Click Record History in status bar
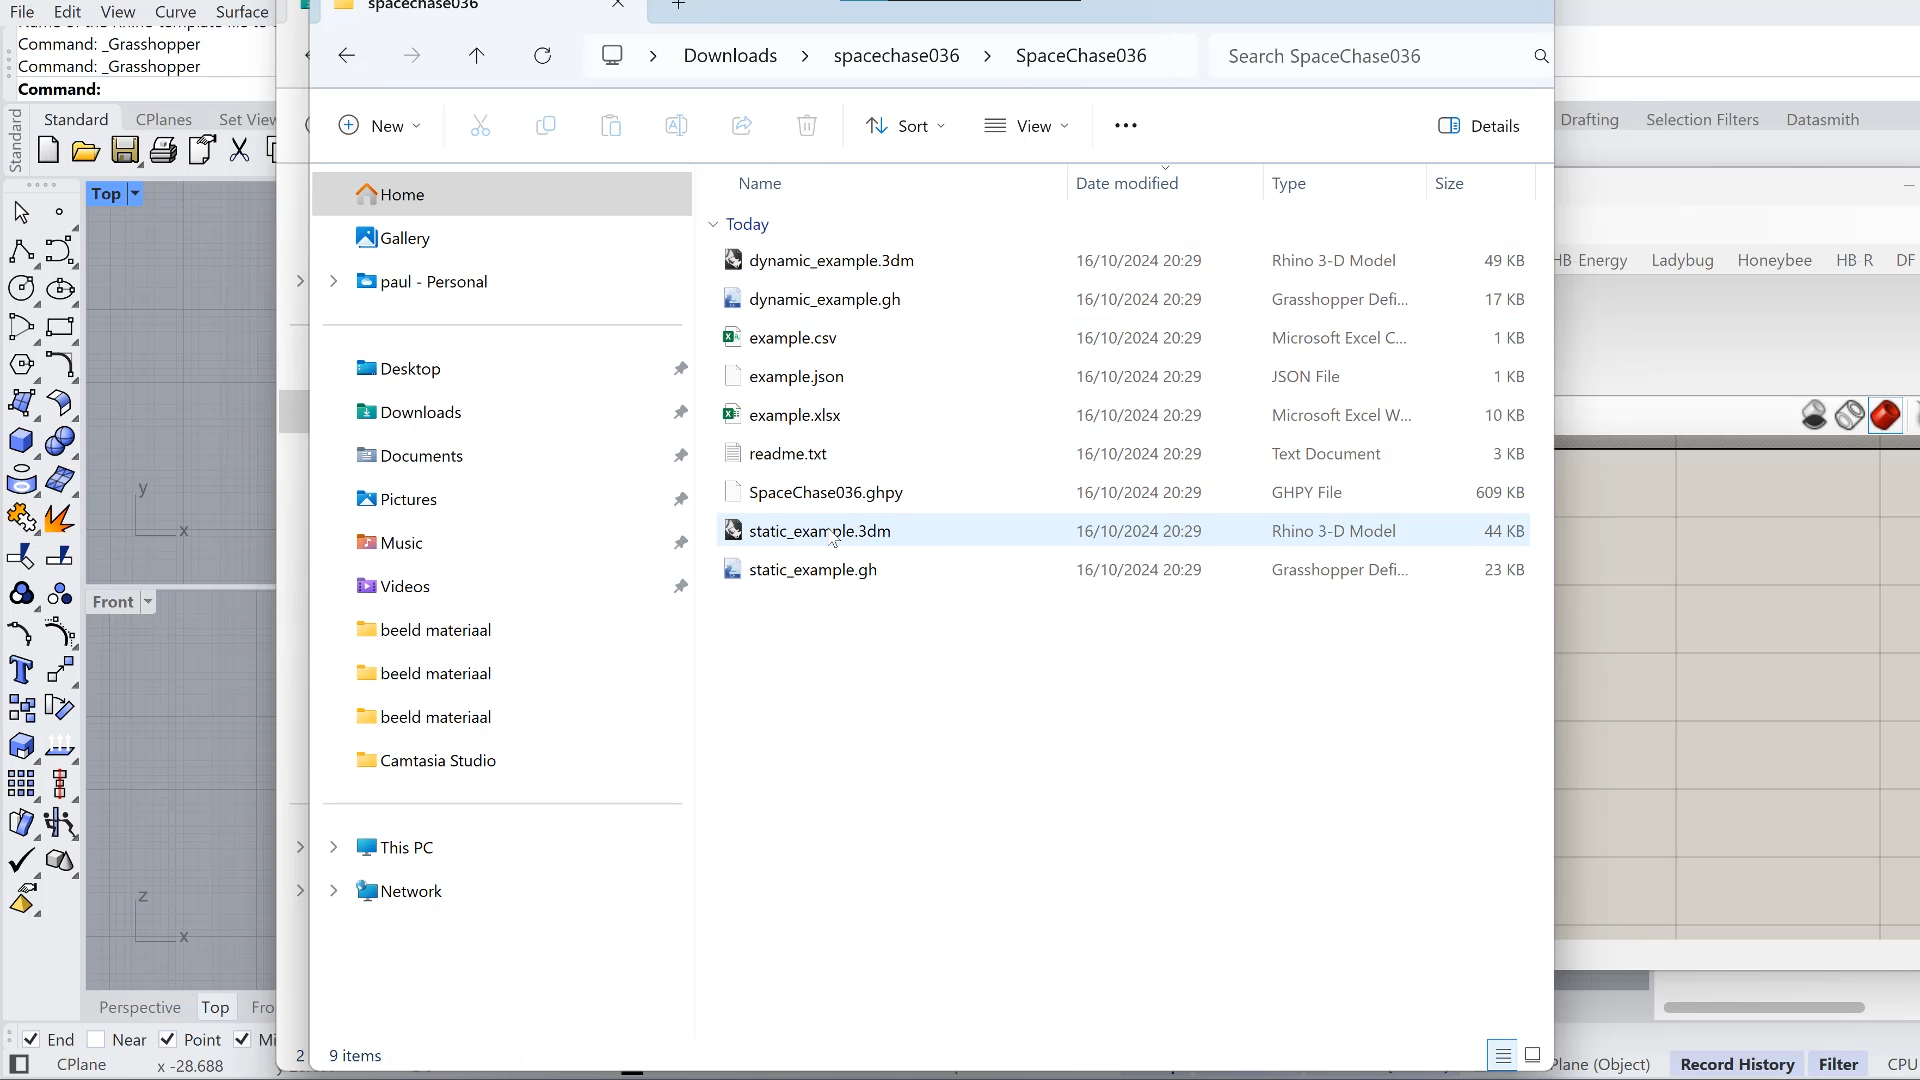Viewport: 1920px width, 1080px height. tap(1737, 1064)
